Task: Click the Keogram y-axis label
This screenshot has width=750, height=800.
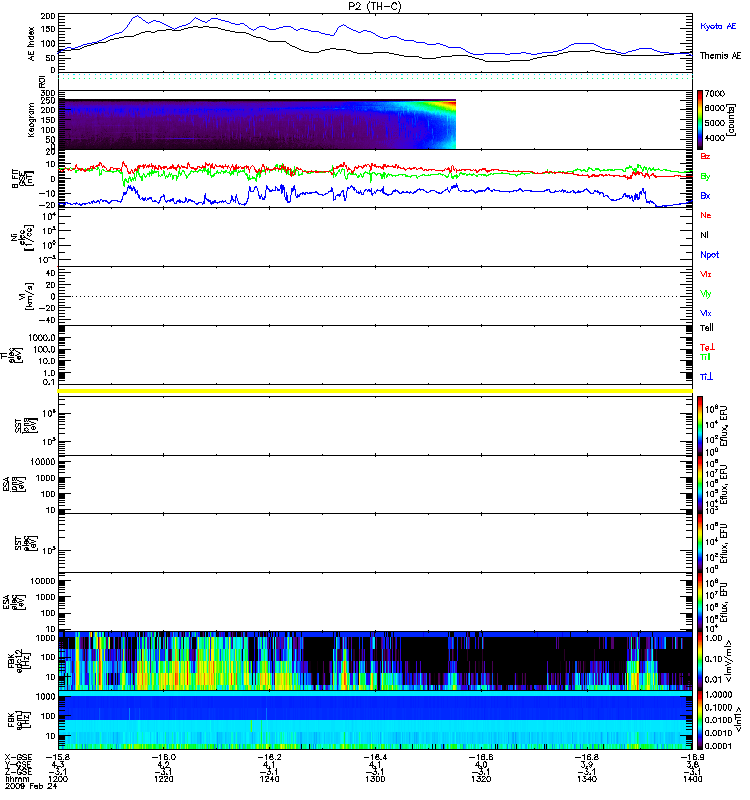Action: [31, 119]
